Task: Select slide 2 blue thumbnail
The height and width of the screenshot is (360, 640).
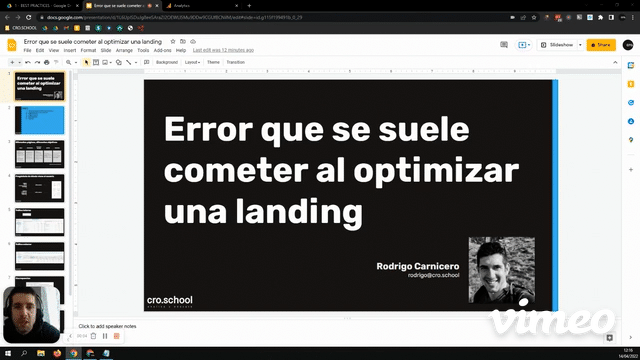Action: click(40, 120)
